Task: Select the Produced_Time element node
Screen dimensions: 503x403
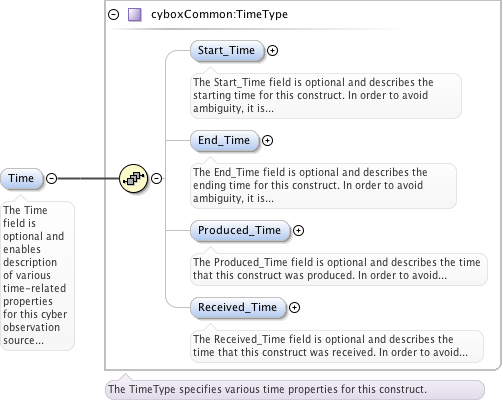Action: tap(240, 230)
